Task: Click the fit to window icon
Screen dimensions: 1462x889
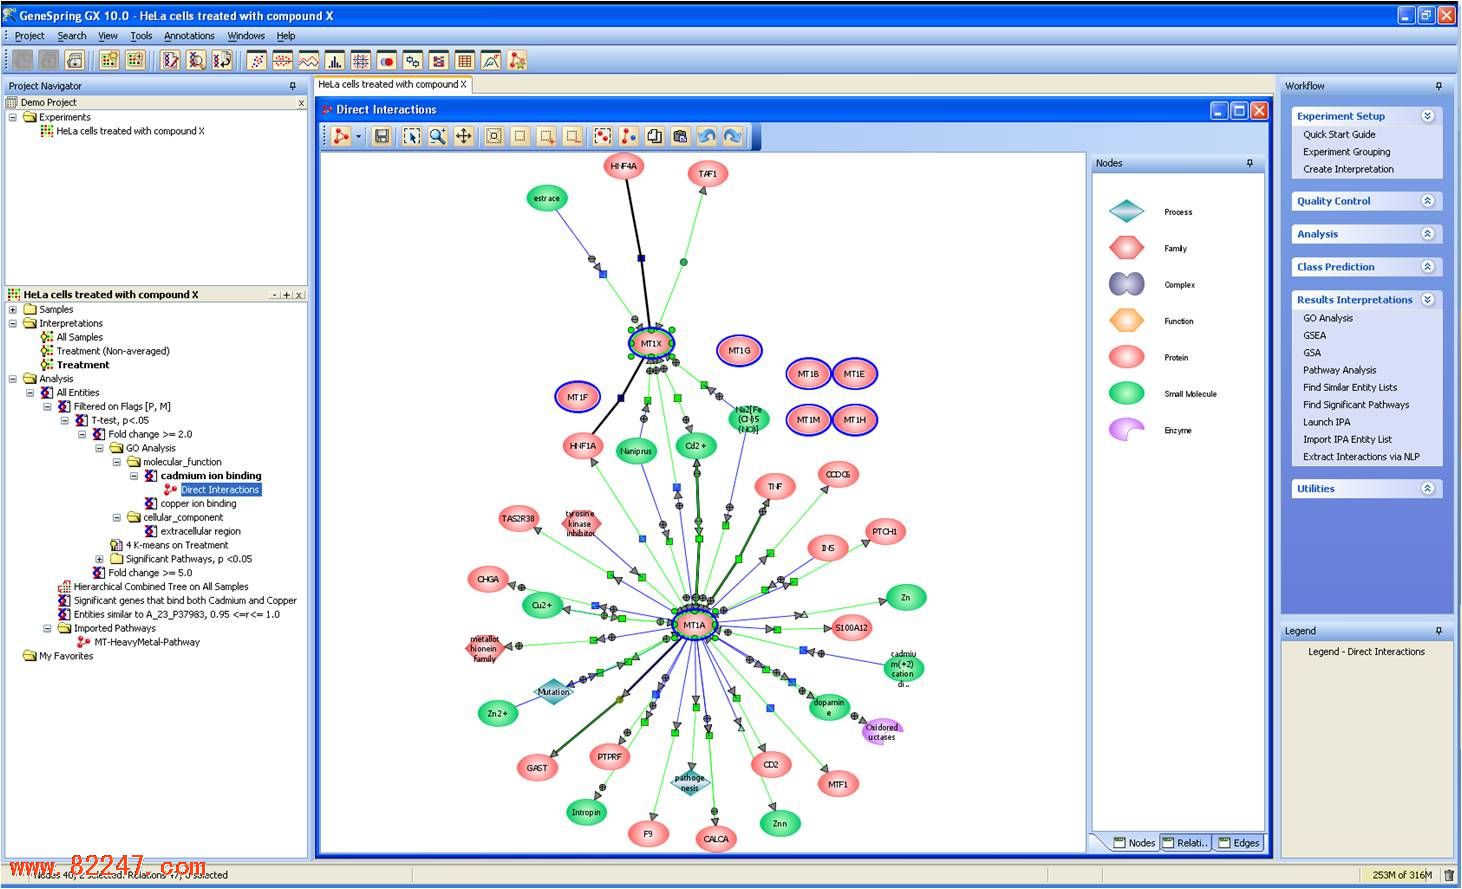Action: pyautogui.click(x=493, y=136)
